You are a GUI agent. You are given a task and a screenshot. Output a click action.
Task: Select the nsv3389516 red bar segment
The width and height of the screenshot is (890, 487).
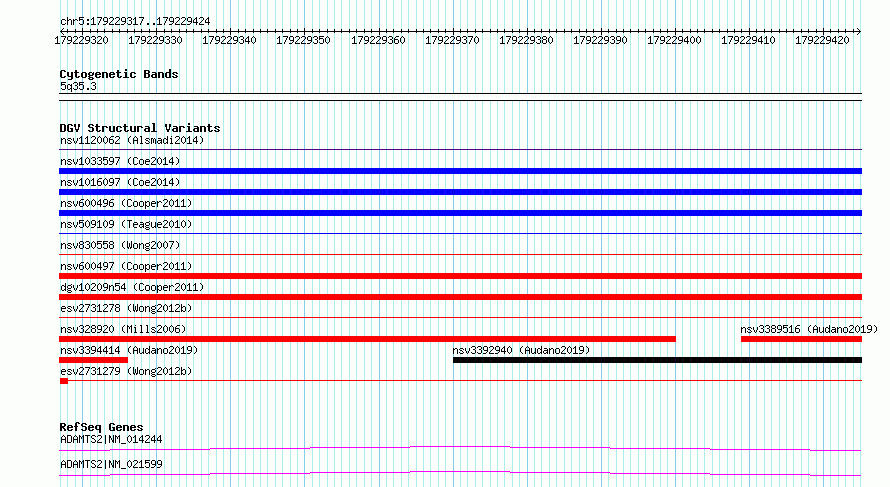pos(801,339)
